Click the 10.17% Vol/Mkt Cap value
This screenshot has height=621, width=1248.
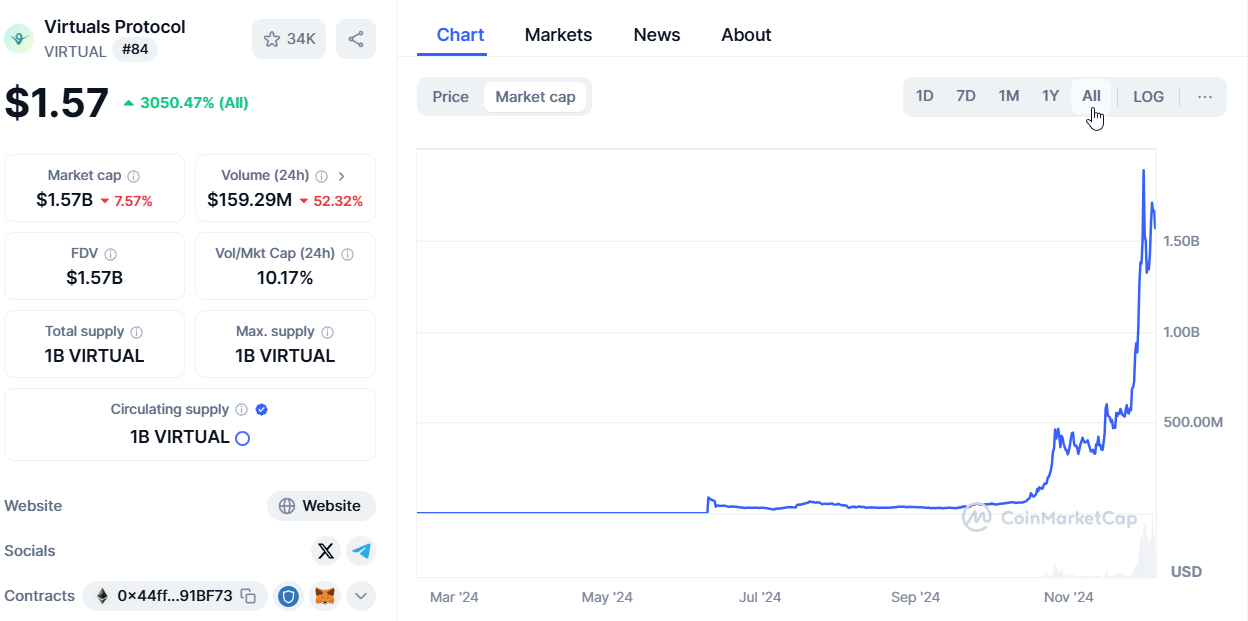[285, 278]
